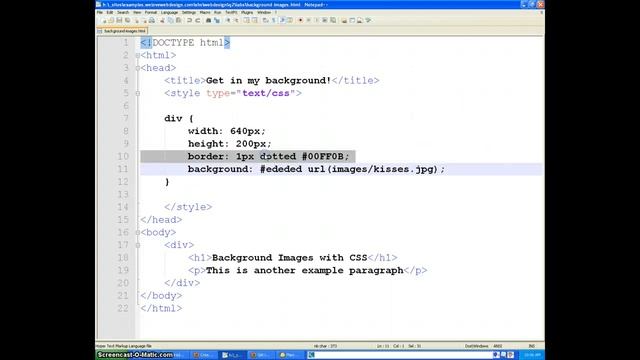Open the Edit menu
This screenshot has width=640, height=360.
click(x=109, y=12)
